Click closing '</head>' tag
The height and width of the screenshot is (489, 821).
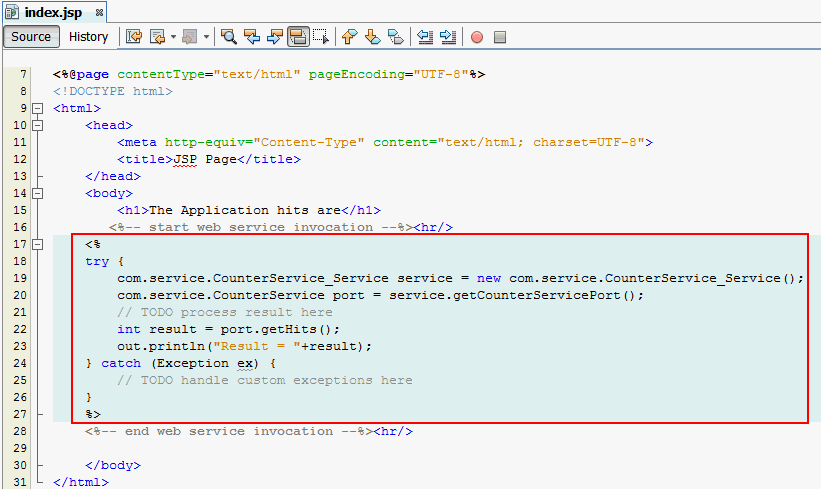[x=113, y=176]
